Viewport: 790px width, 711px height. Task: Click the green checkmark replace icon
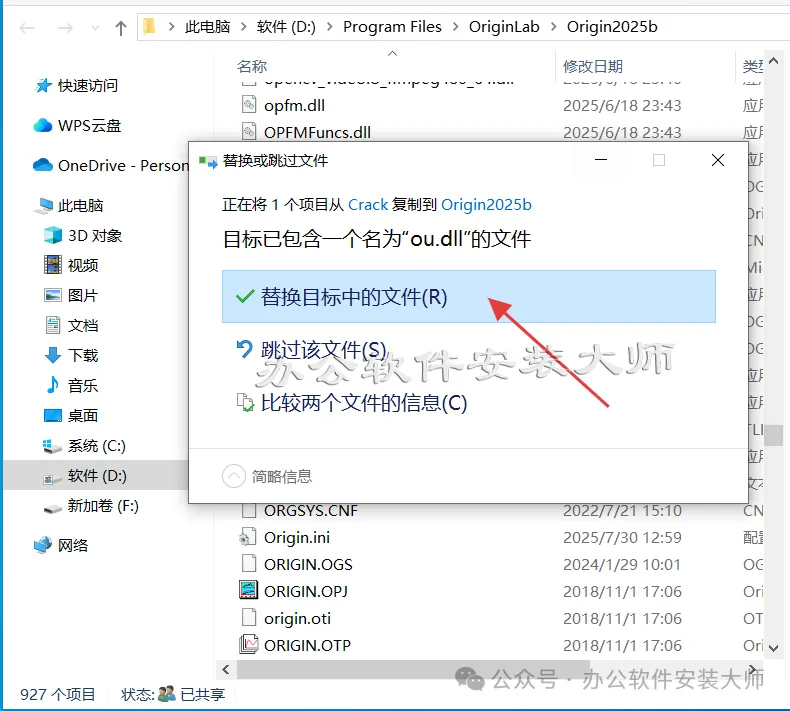coord(245,297)
